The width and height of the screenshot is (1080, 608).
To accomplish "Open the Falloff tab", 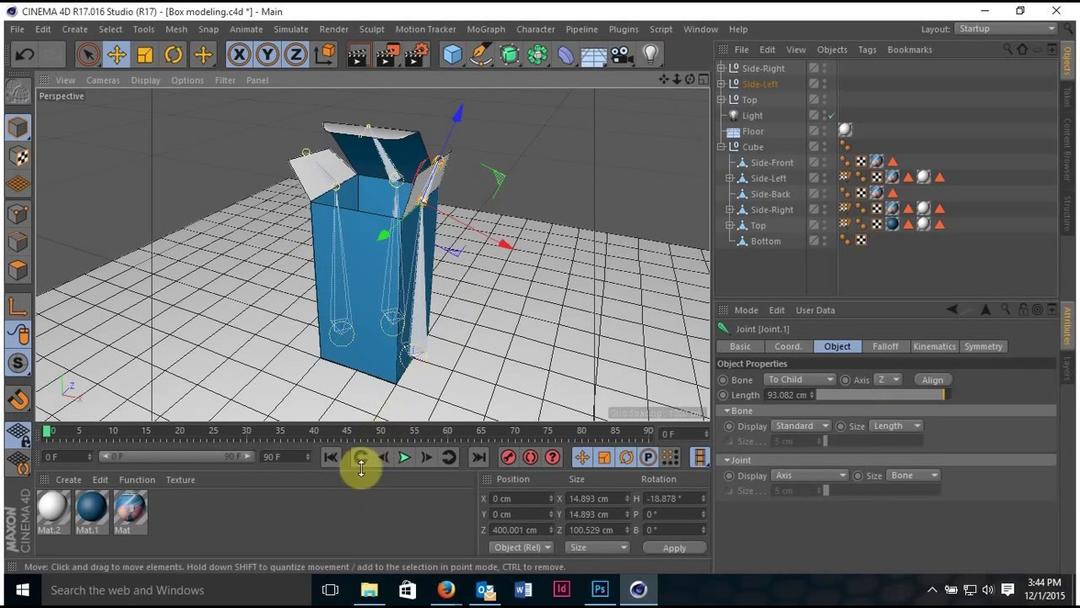I will (x=885, y=346).
